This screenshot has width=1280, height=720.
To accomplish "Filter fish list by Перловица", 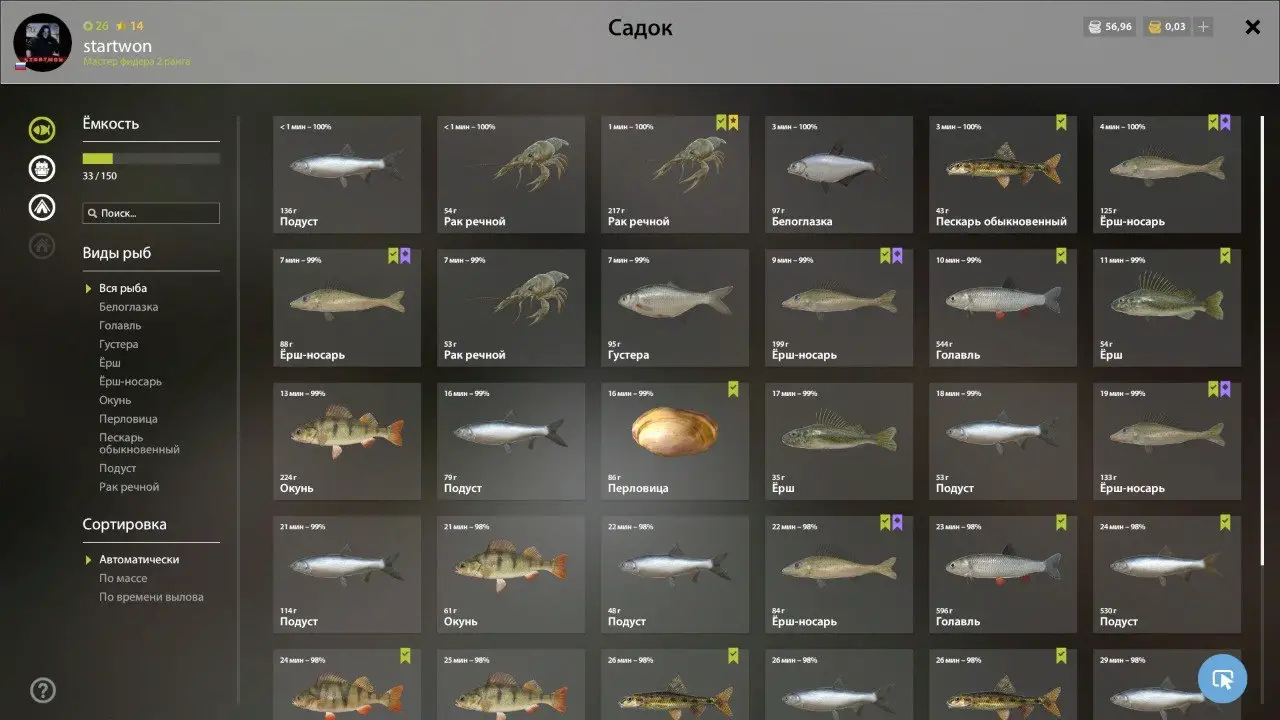I will (128, 419).
